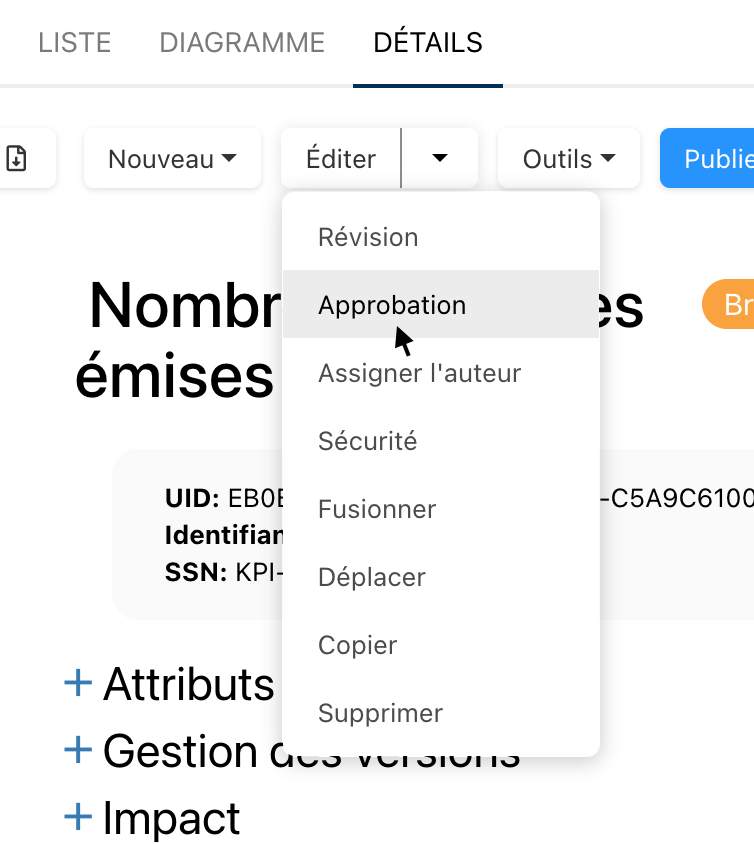Viewport: 754px width, 844px height.
Task: Select Fusionner menu option
Action: point(377,509)
